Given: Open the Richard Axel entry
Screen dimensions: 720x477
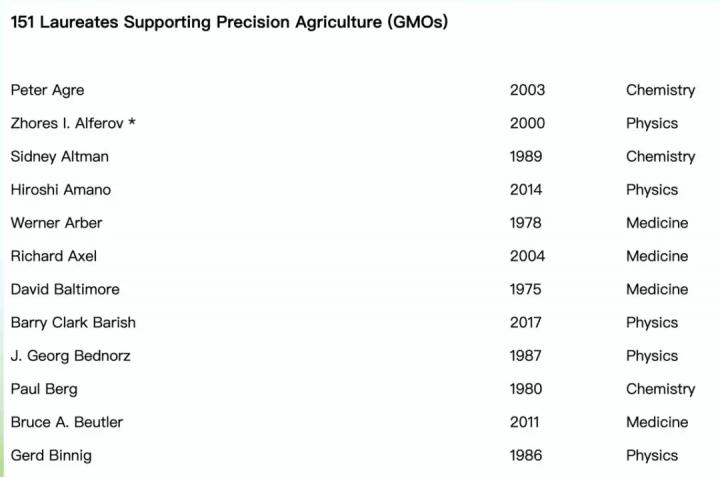Looking at the screenshot, I should pos(54,256).
